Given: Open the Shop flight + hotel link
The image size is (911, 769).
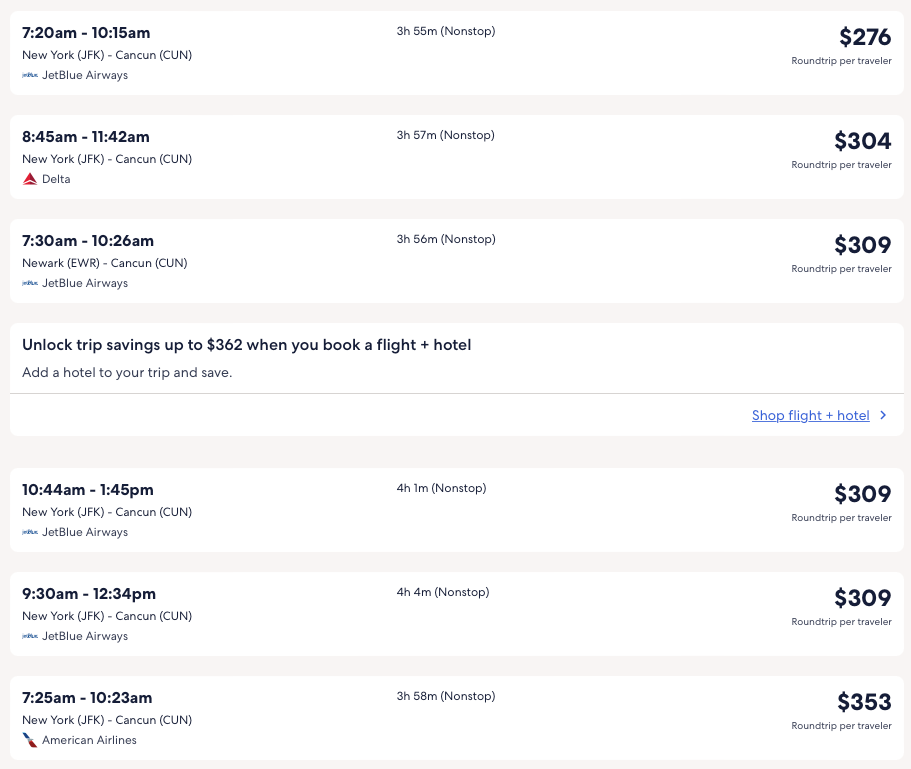Looking at the screenshot, I should pyautogui.click(x=810, y=415).
